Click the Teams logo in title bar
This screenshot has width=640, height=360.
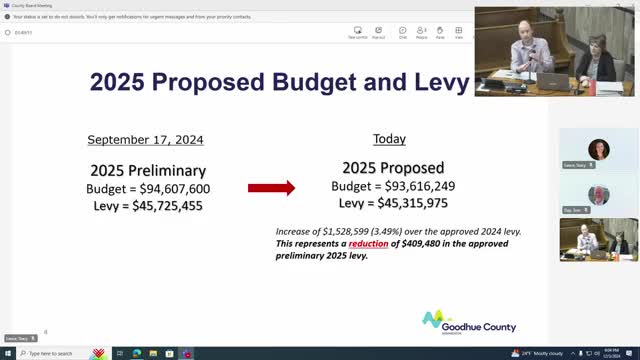pyautogui.click(x=7, y=5)
